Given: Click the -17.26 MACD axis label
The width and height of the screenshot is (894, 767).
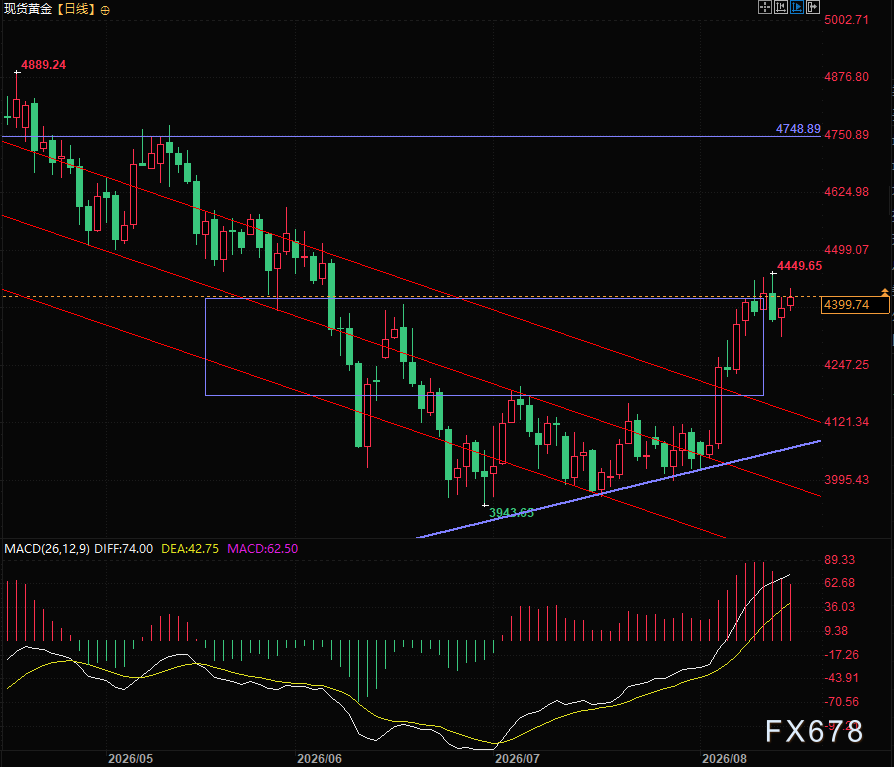Looking at the screenshot, I should [x=842, y=655].
